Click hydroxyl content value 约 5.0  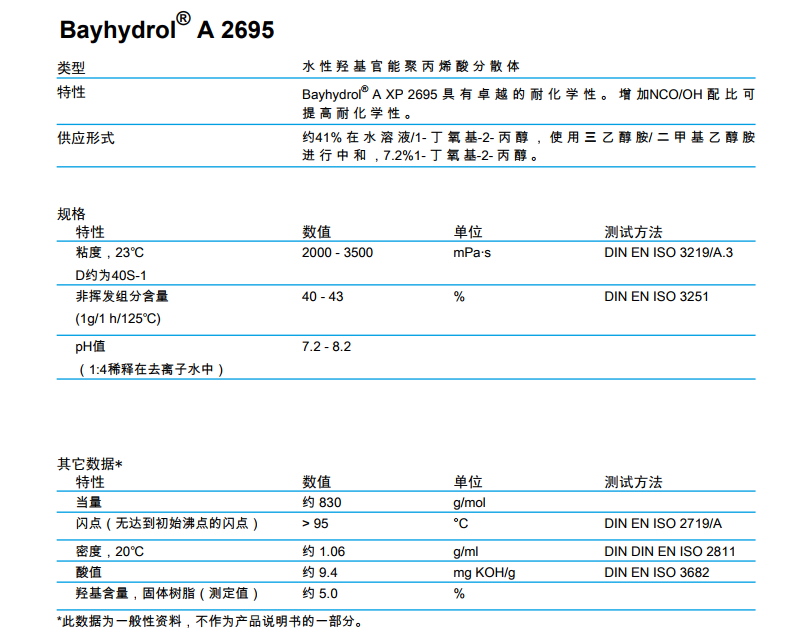320,594
